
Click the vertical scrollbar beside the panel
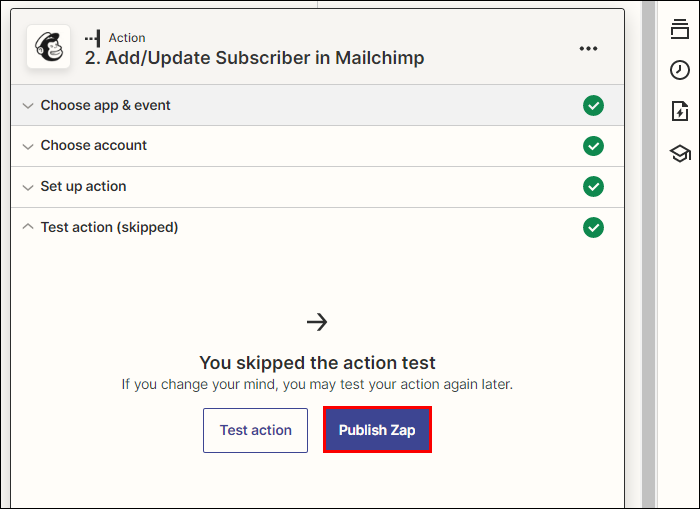649,254
